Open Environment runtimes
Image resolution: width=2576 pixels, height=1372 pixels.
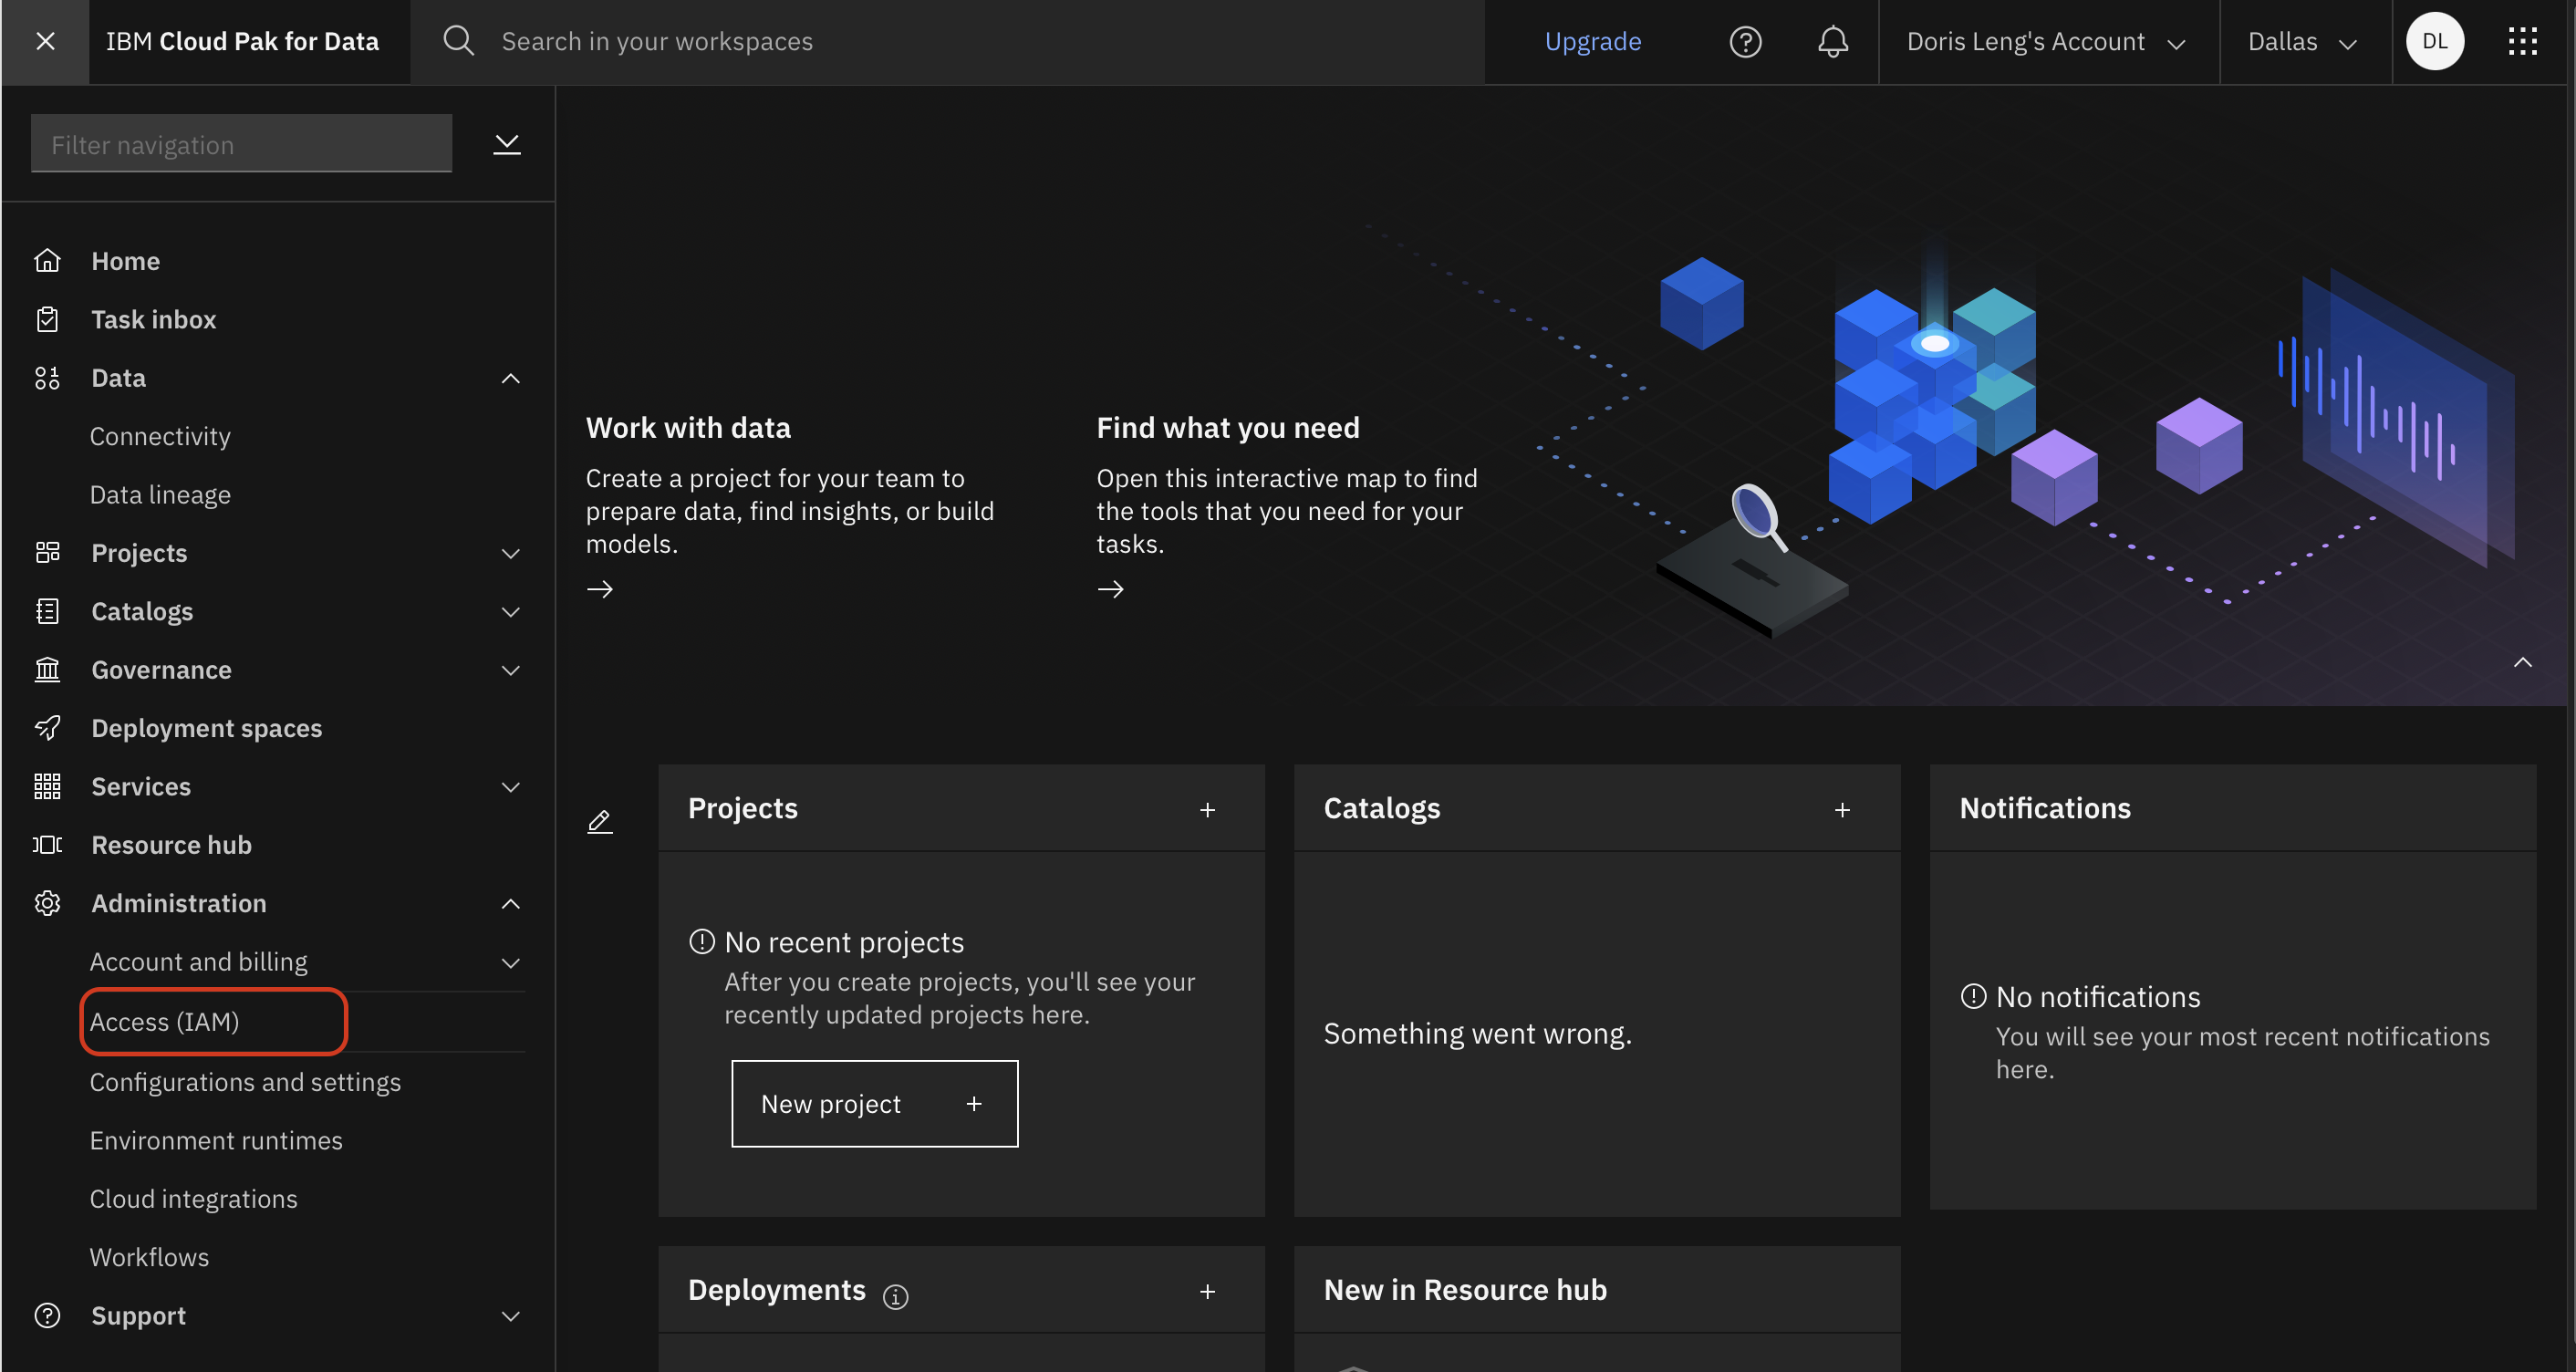click(216, 1140)
